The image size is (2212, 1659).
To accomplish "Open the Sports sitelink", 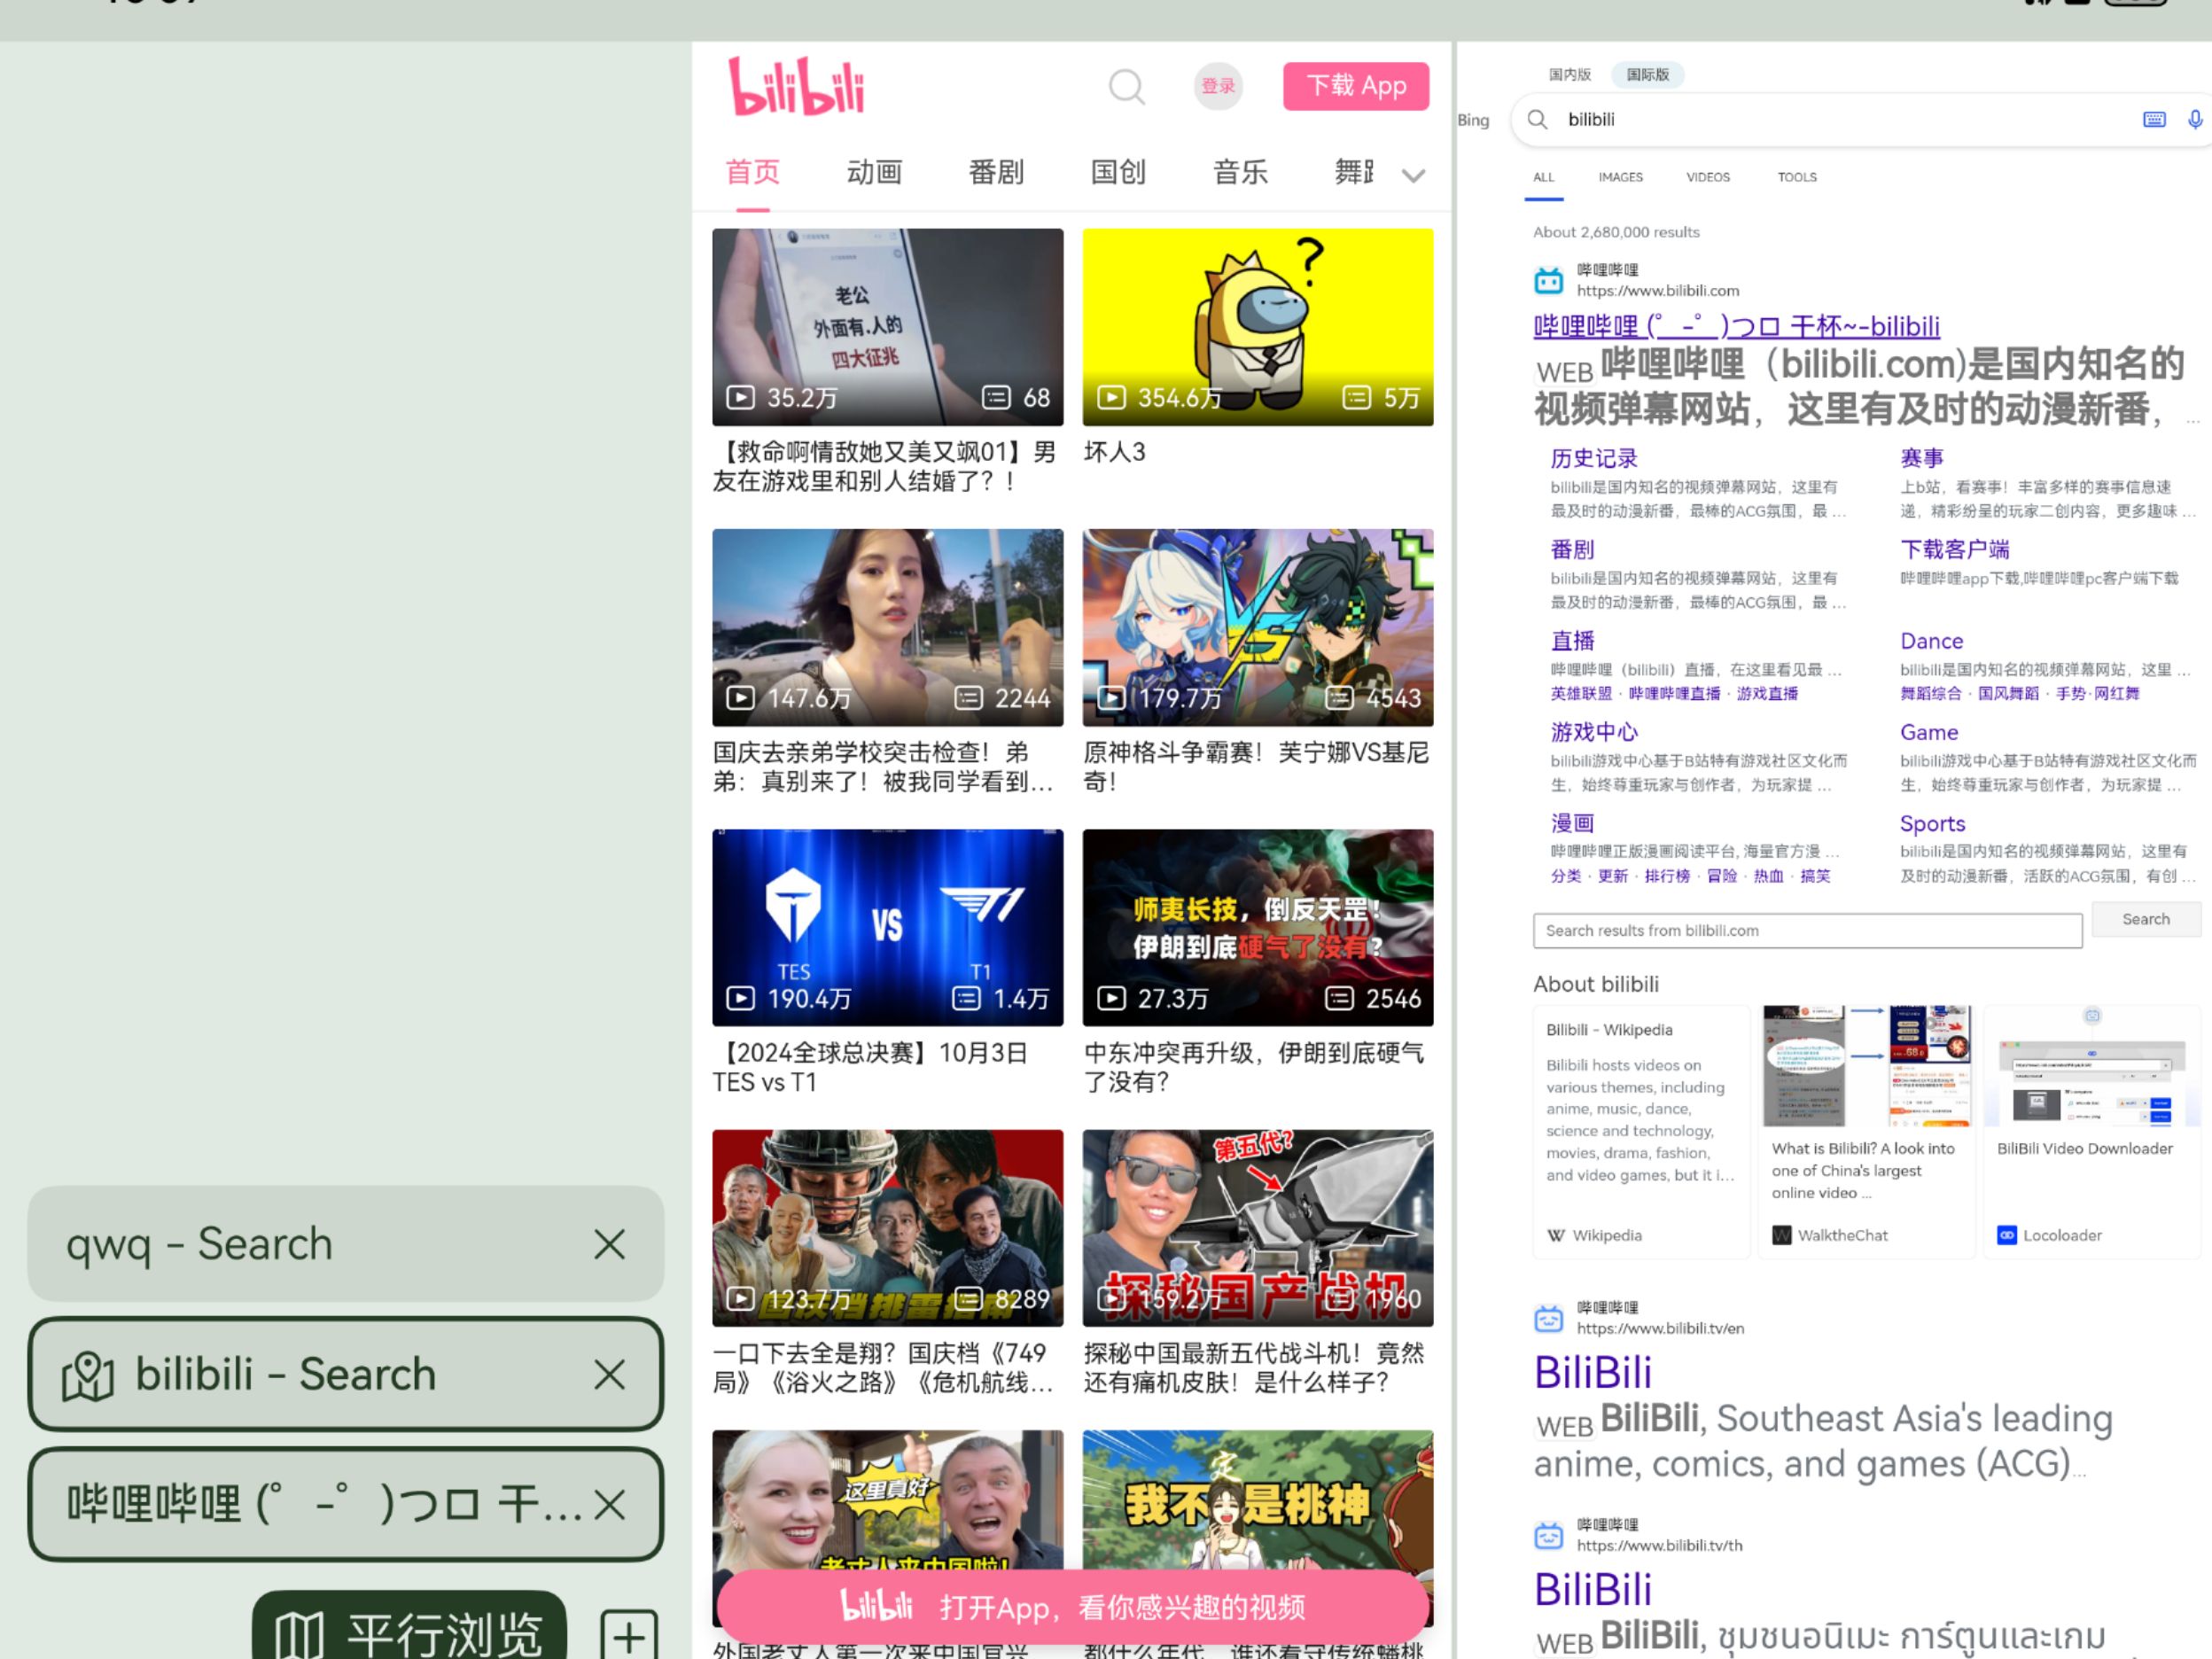I will tap(1932, 824).
